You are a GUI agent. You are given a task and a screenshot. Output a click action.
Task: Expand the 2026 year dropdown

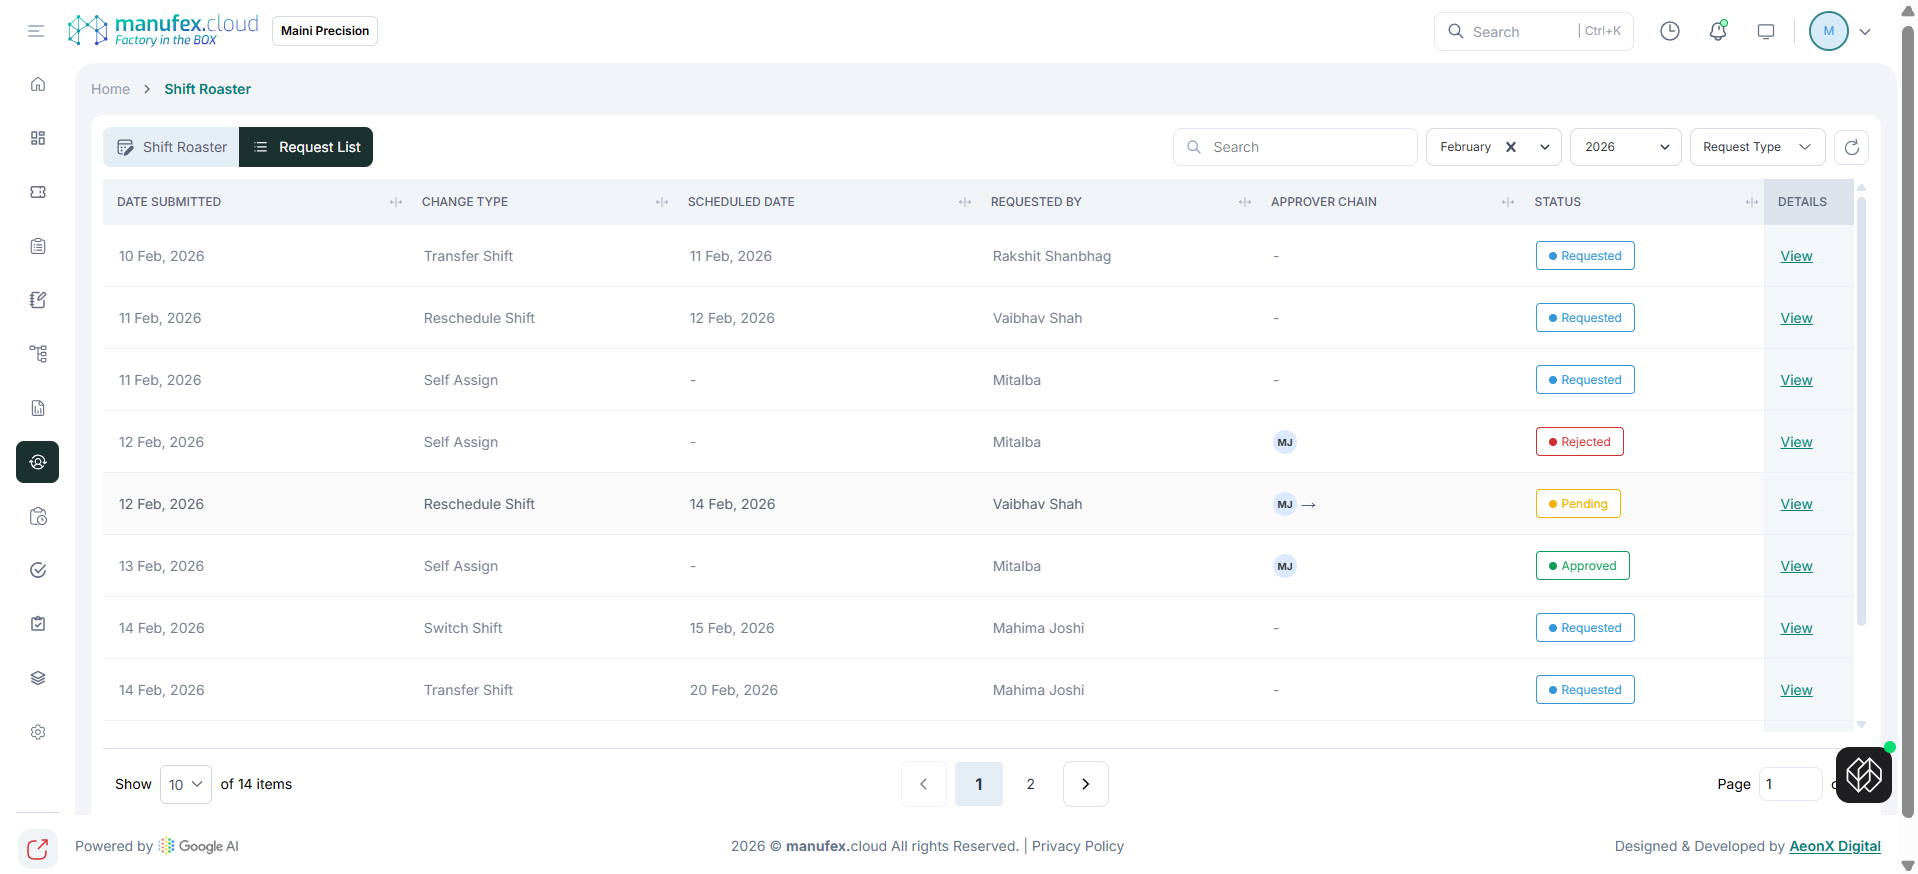[1626, 147]
